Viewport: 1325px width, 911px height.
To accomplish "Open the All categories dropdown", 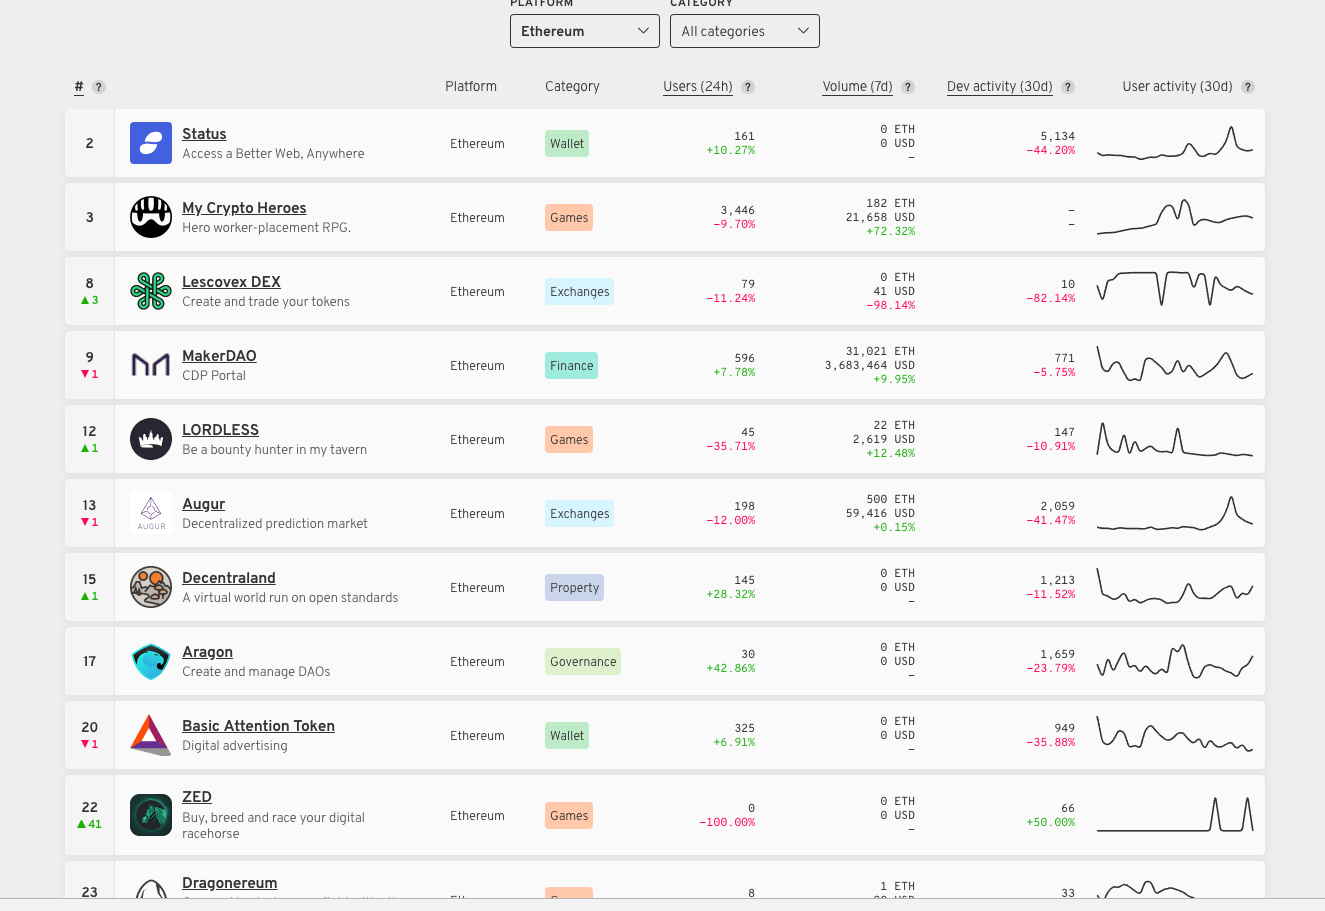I will (745, 31).
